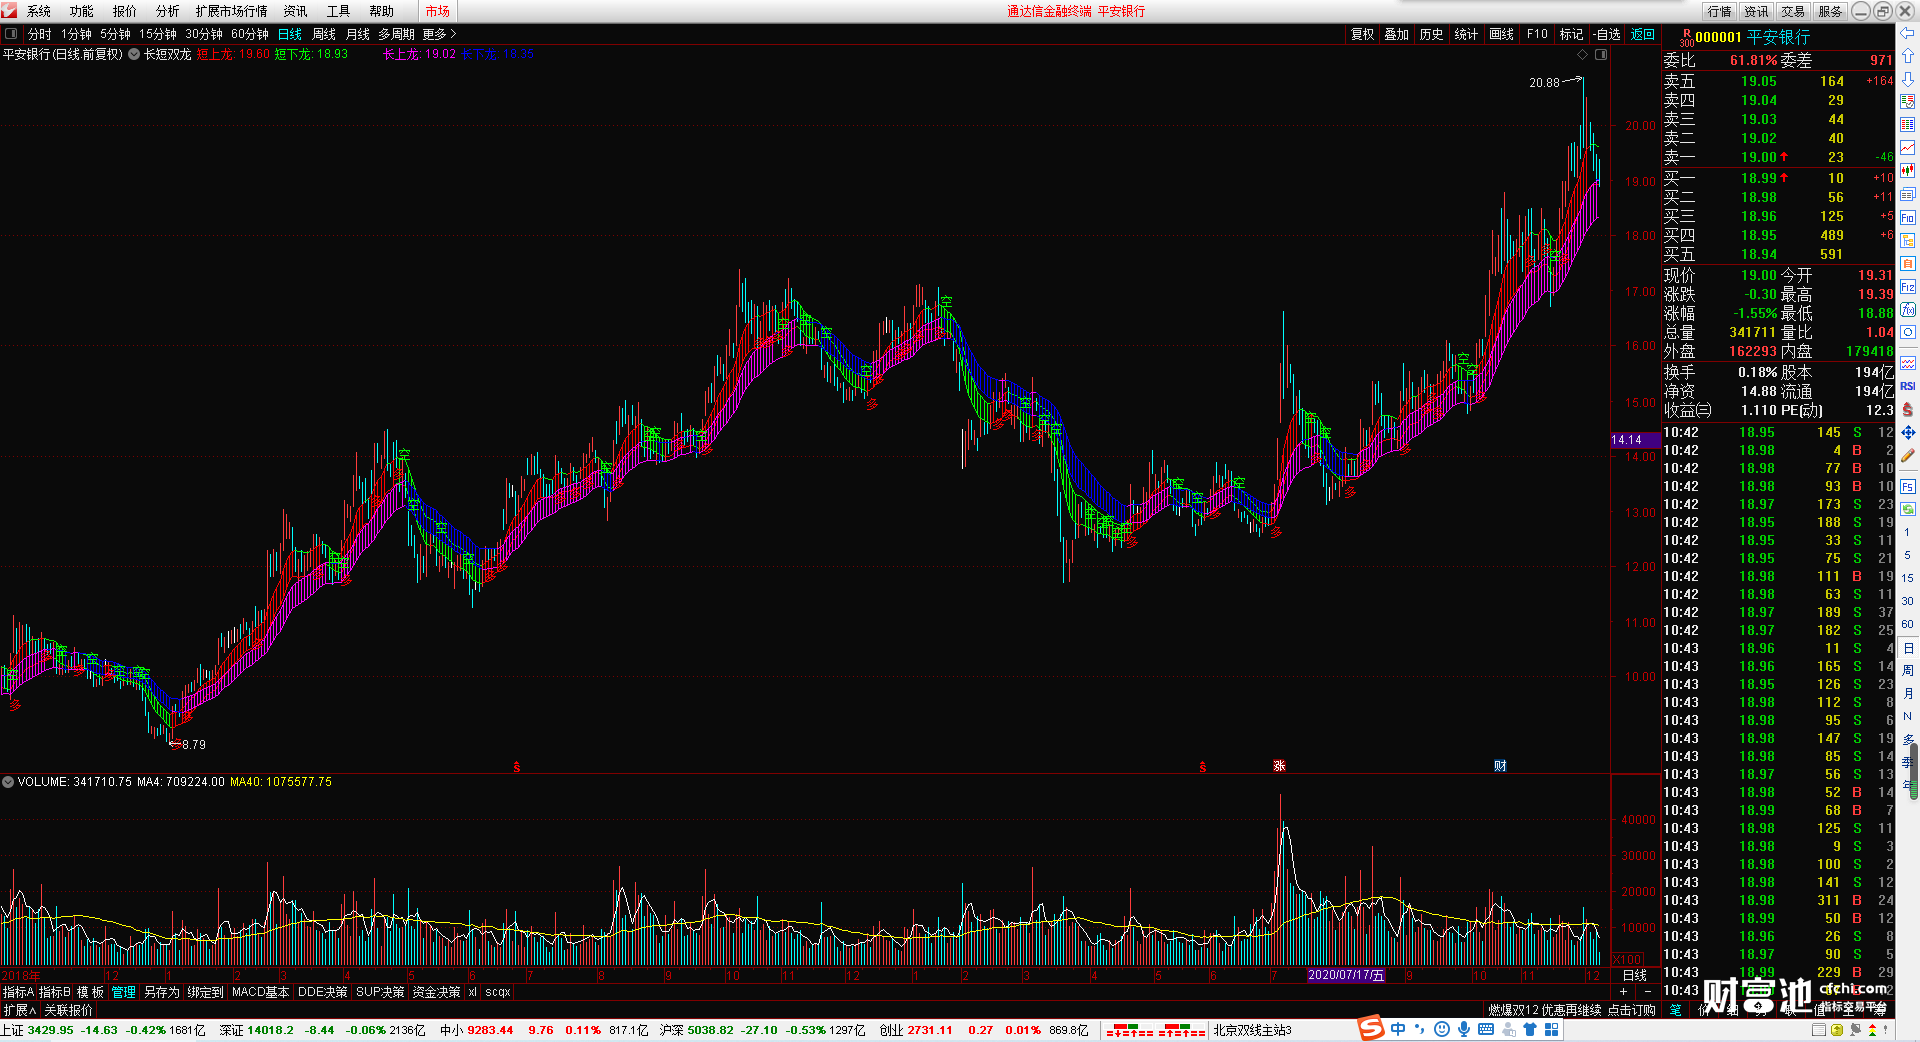The width and height of the screenshot is (1920, 1042).
Task: Click the candlestick chart sidebar icon
Action: coord(1907,171)
